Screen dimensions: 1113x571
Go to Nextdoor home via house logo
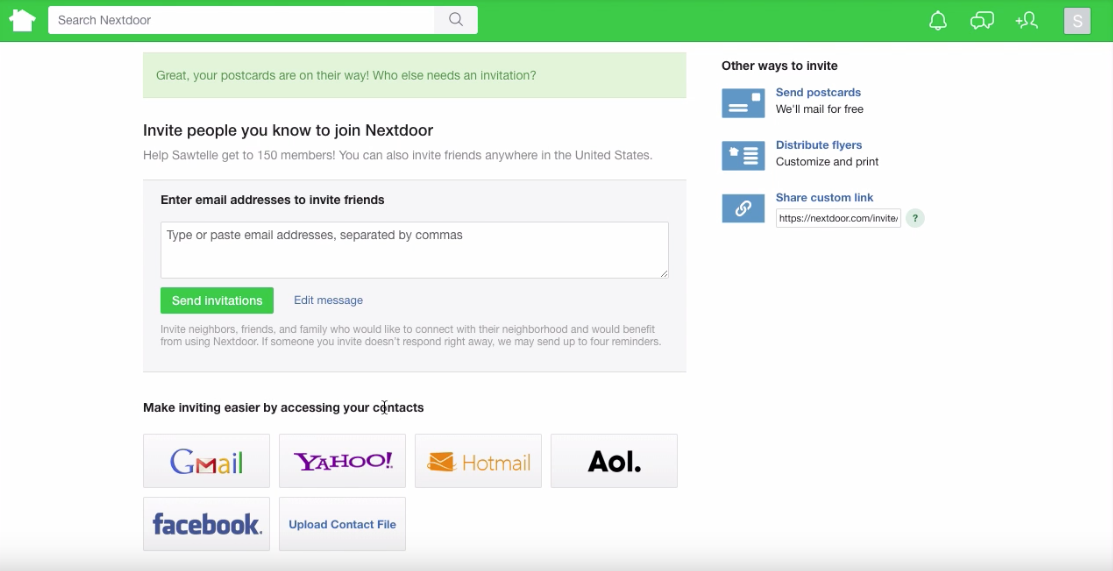22,20
